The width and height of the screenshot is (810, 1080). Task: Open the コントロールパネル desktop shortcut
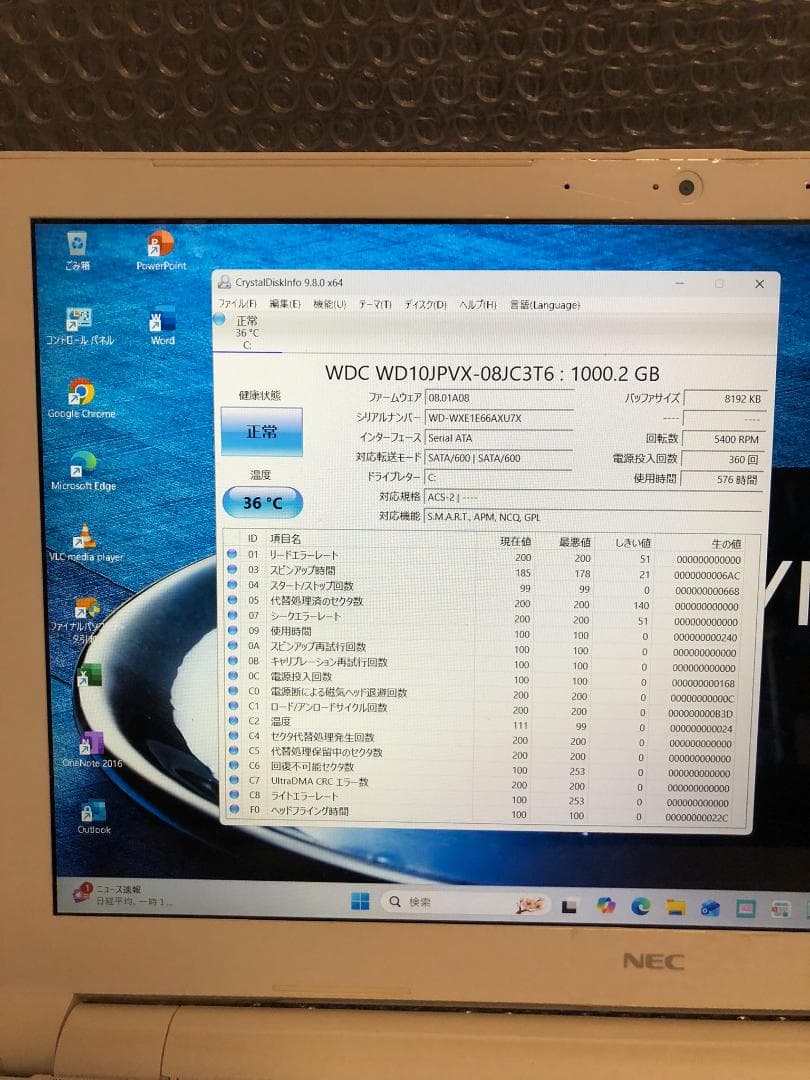coord(80,326)
